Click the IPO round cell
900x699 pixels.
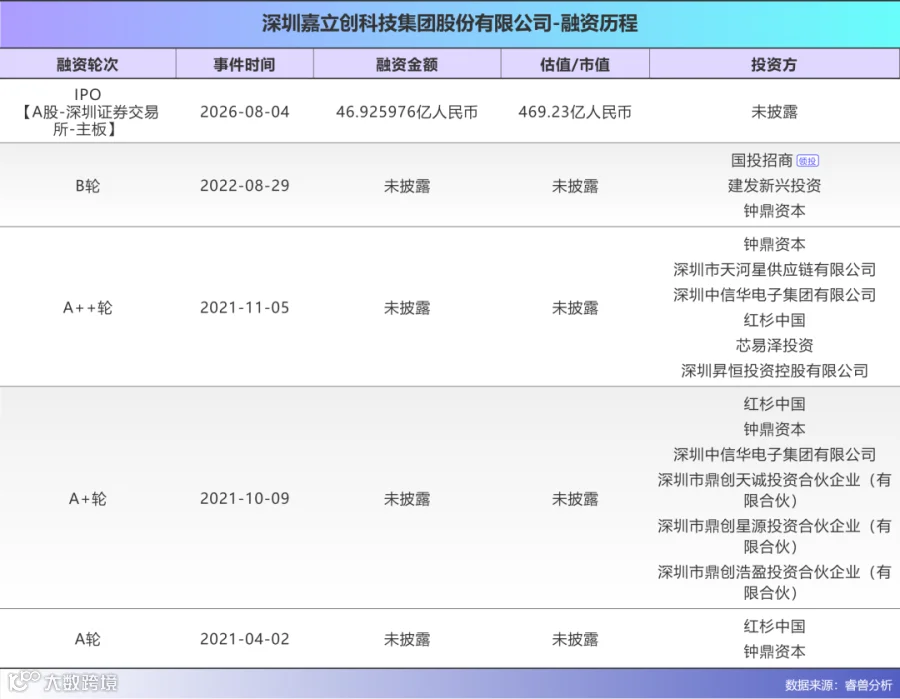pos(88,112)
